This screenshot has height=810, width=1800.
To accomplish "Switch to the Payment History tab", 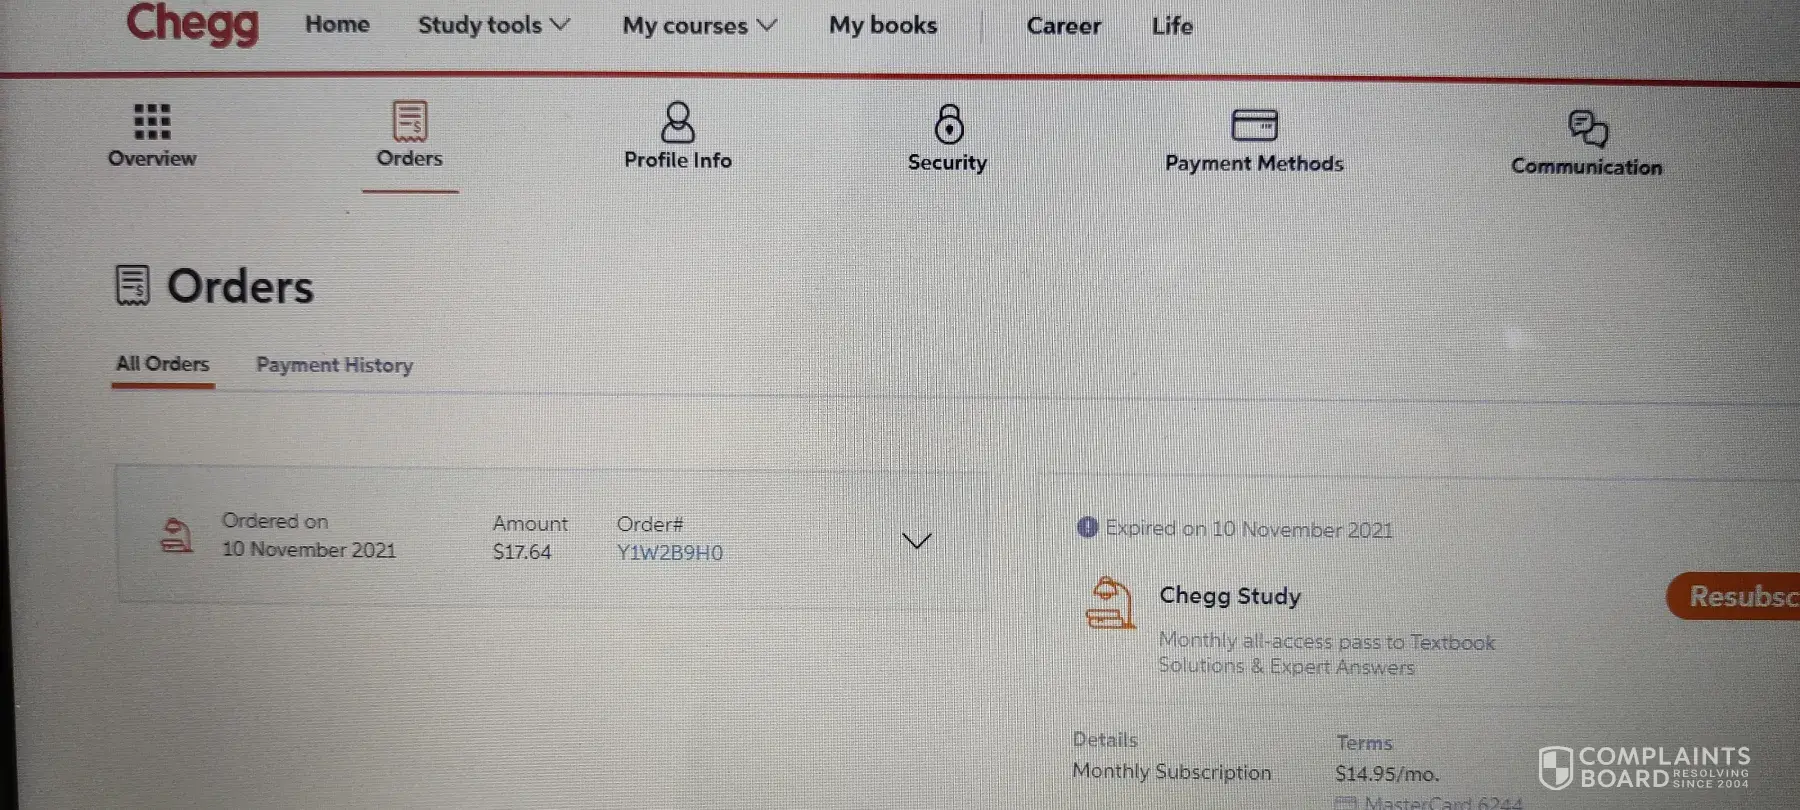I will (x=334, y=365).
